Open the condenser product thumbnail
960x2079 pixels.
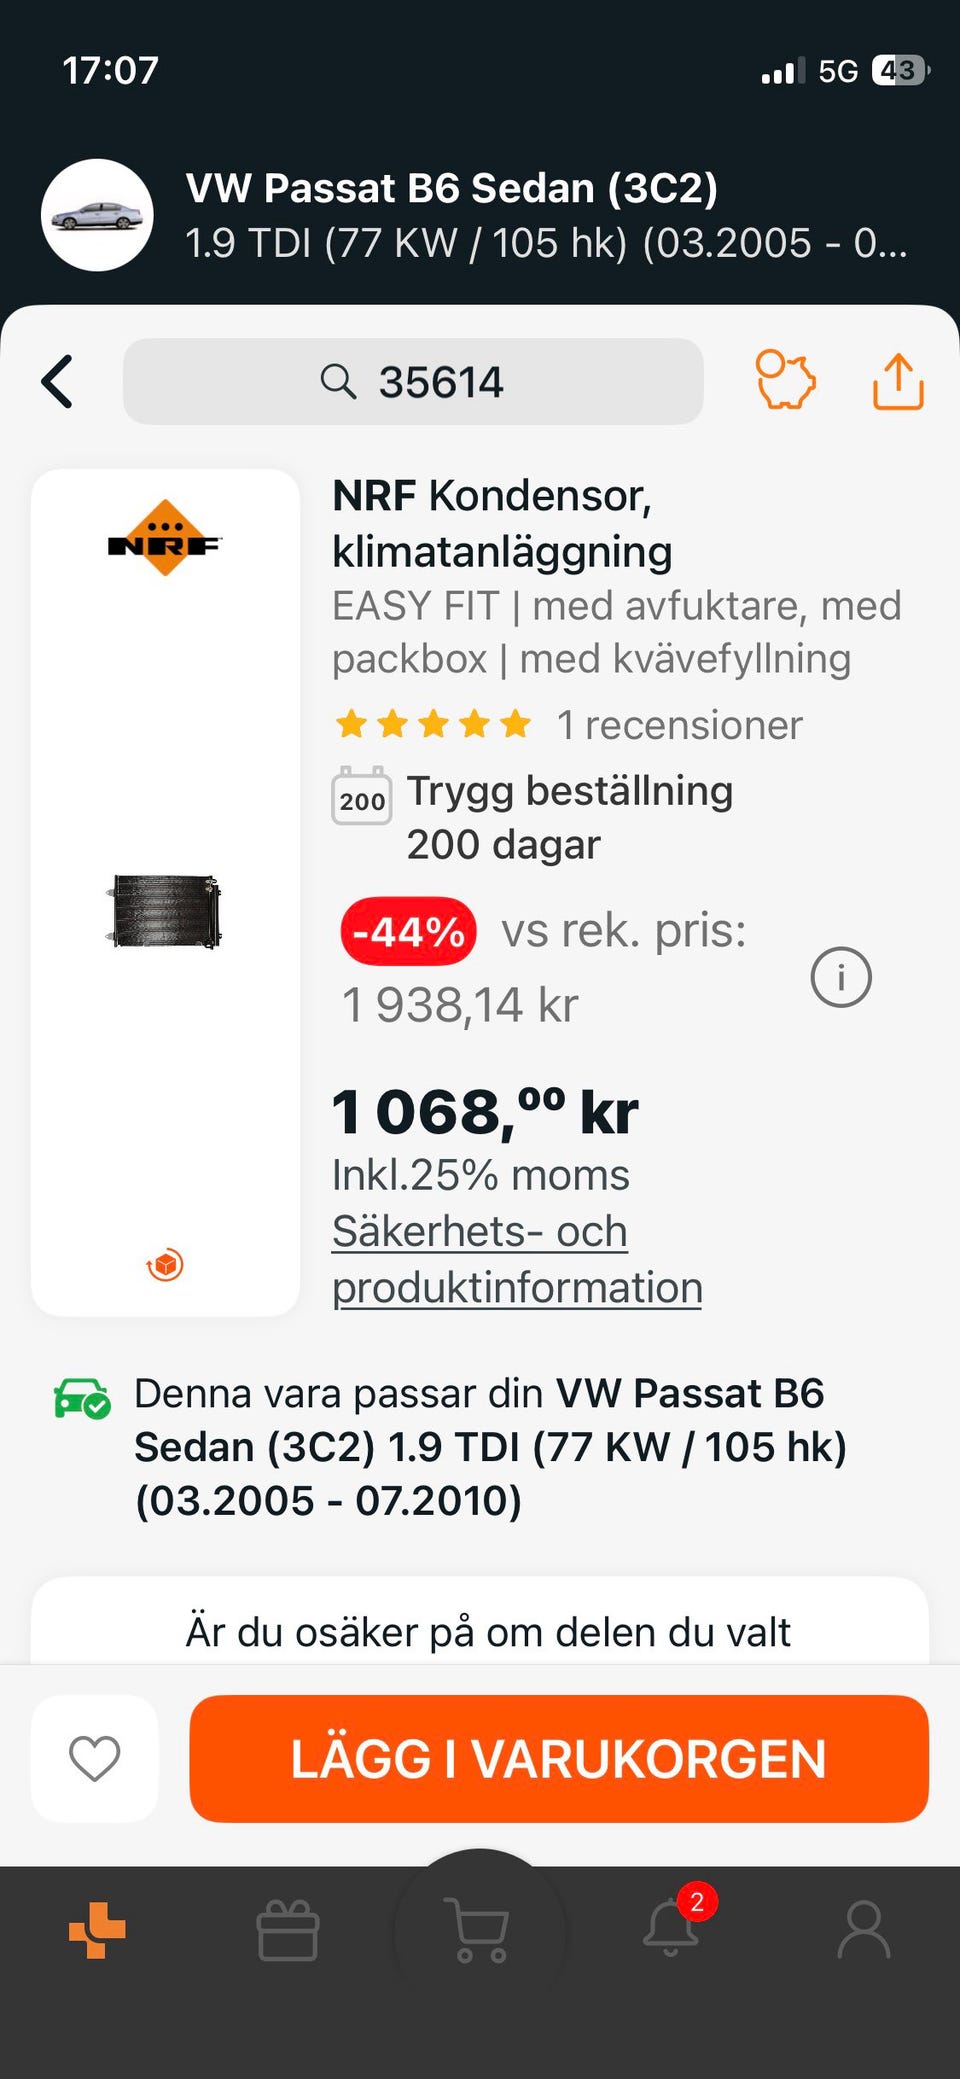pos(165,911)
